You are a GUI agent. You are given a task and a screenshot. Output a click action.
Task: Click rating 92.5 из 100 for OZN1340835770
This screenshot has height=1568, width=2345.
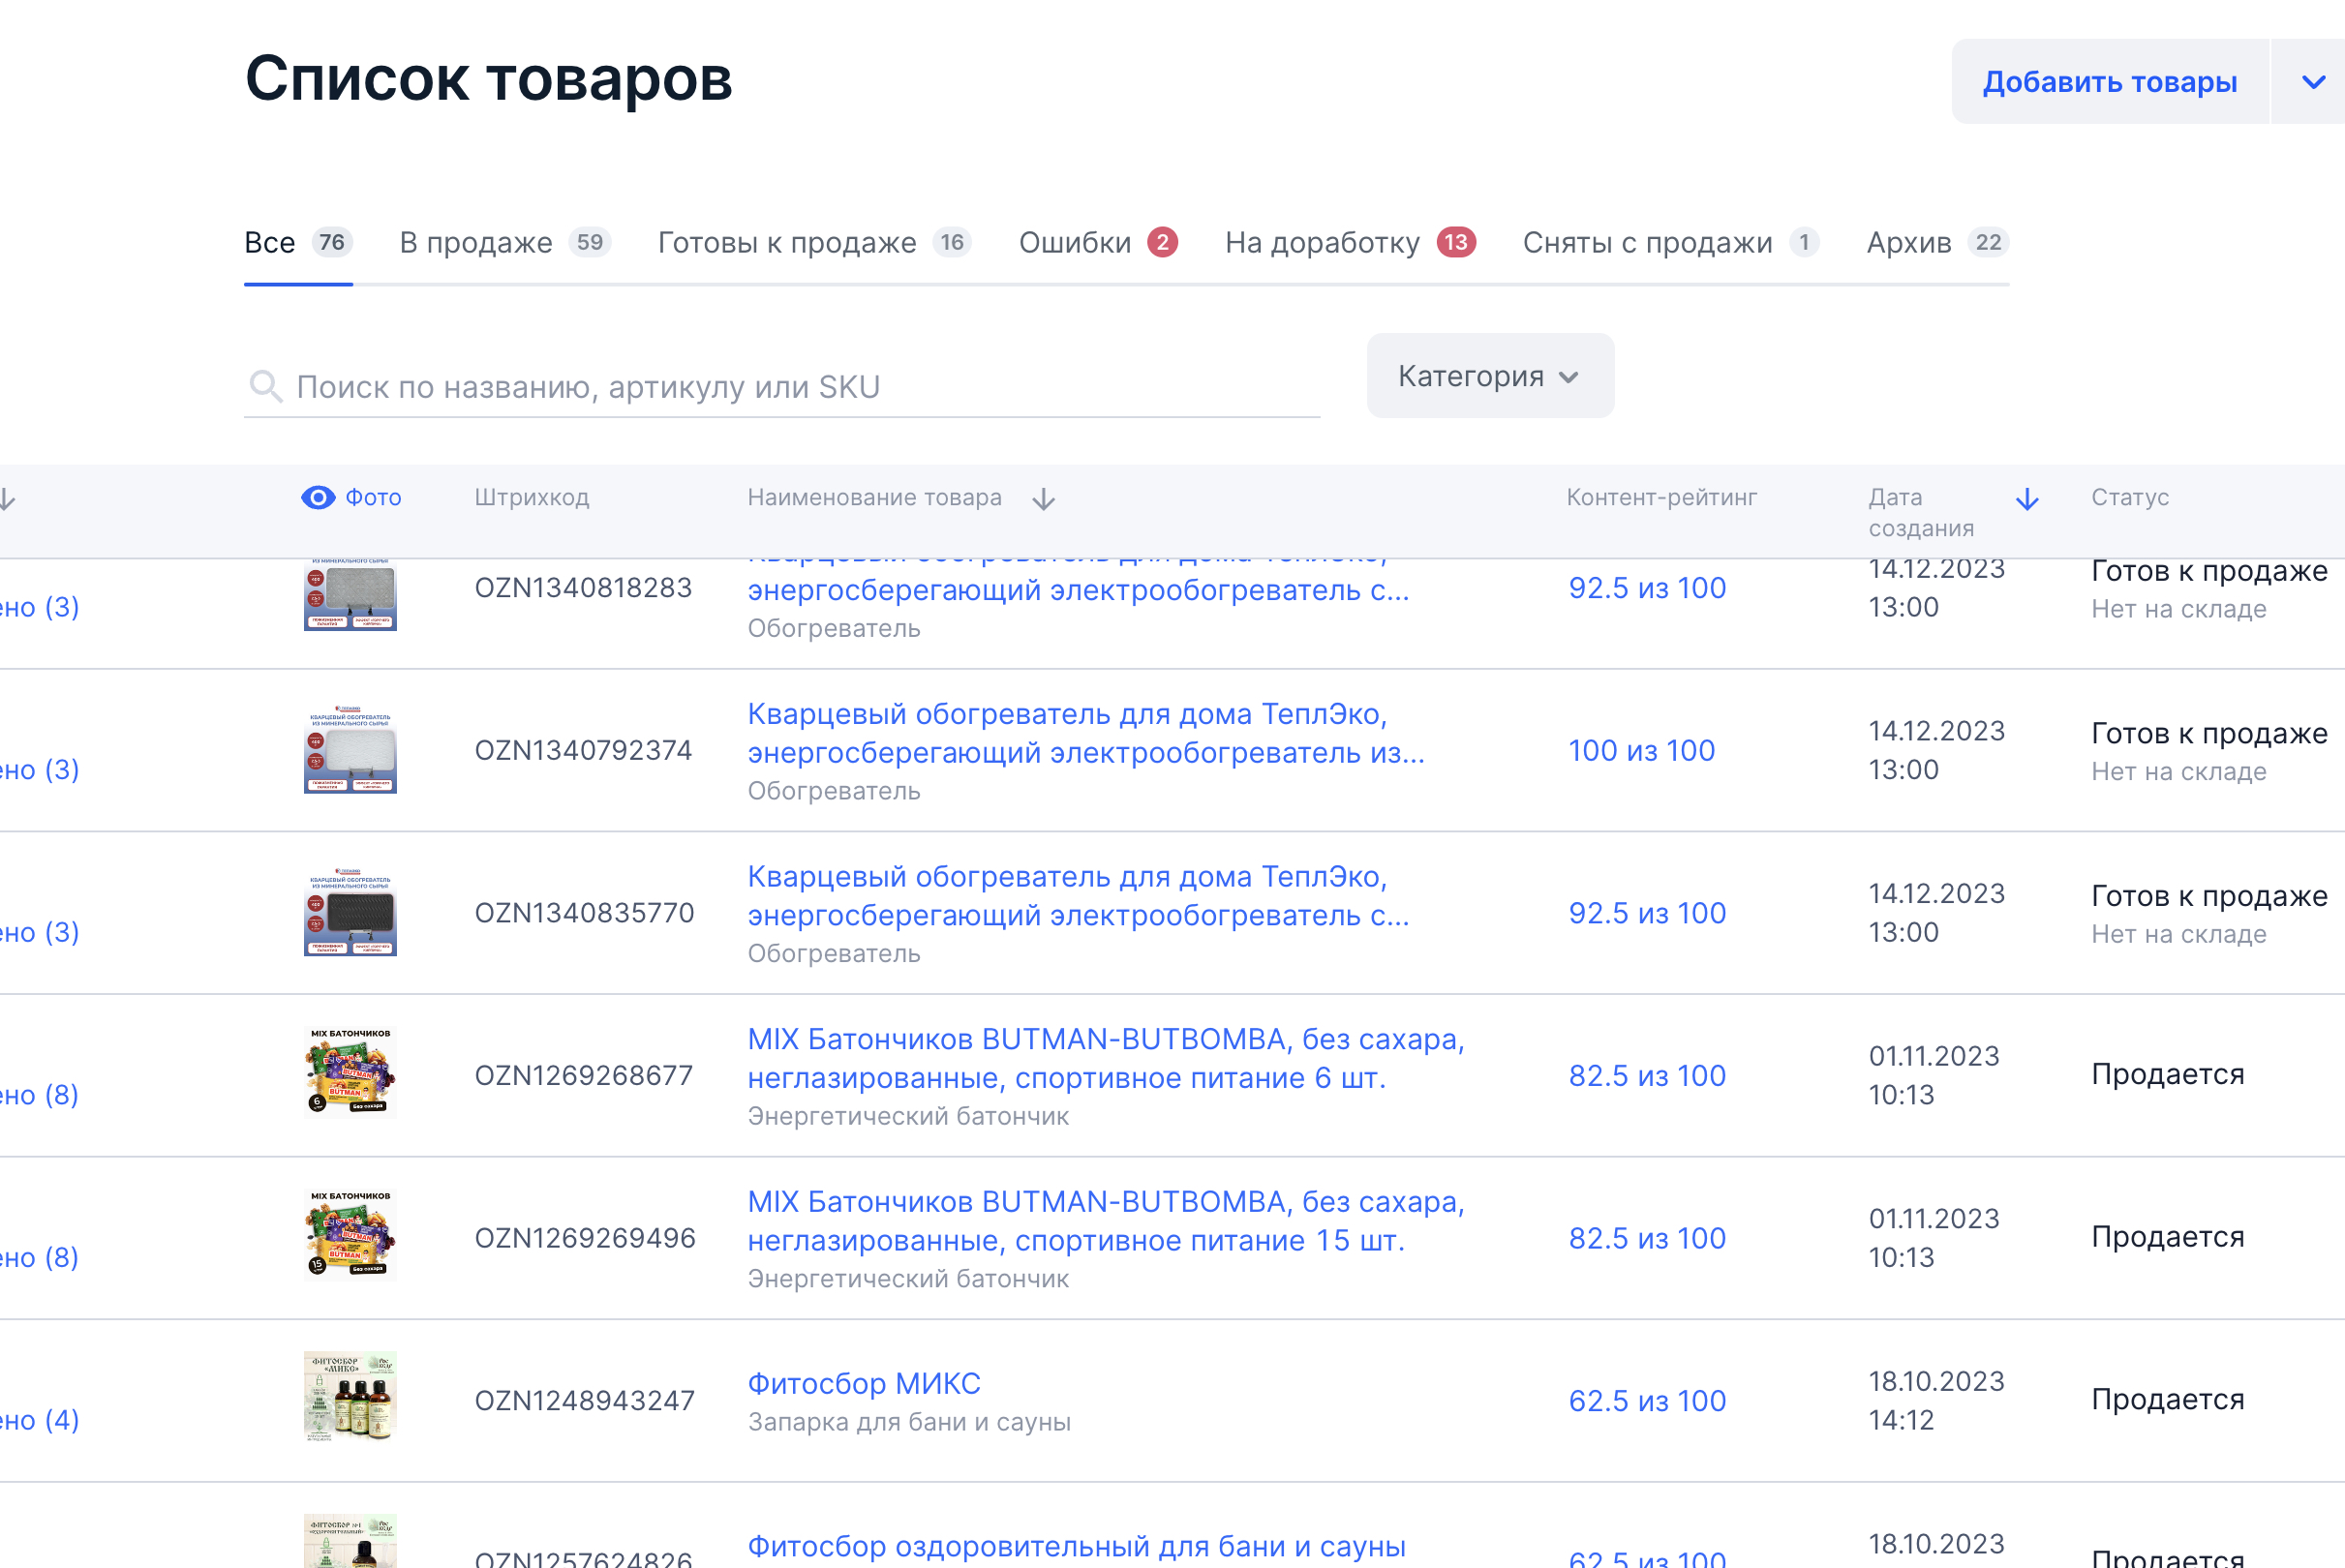[1647, 913]
